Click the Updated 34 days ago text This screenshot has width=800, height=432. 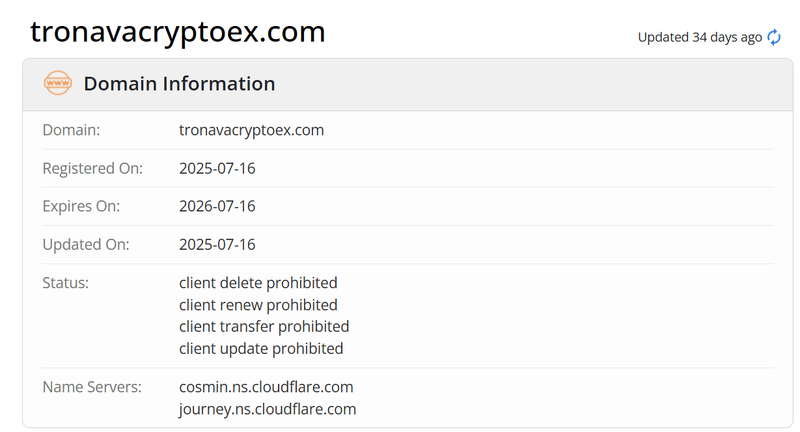point(699,37)
